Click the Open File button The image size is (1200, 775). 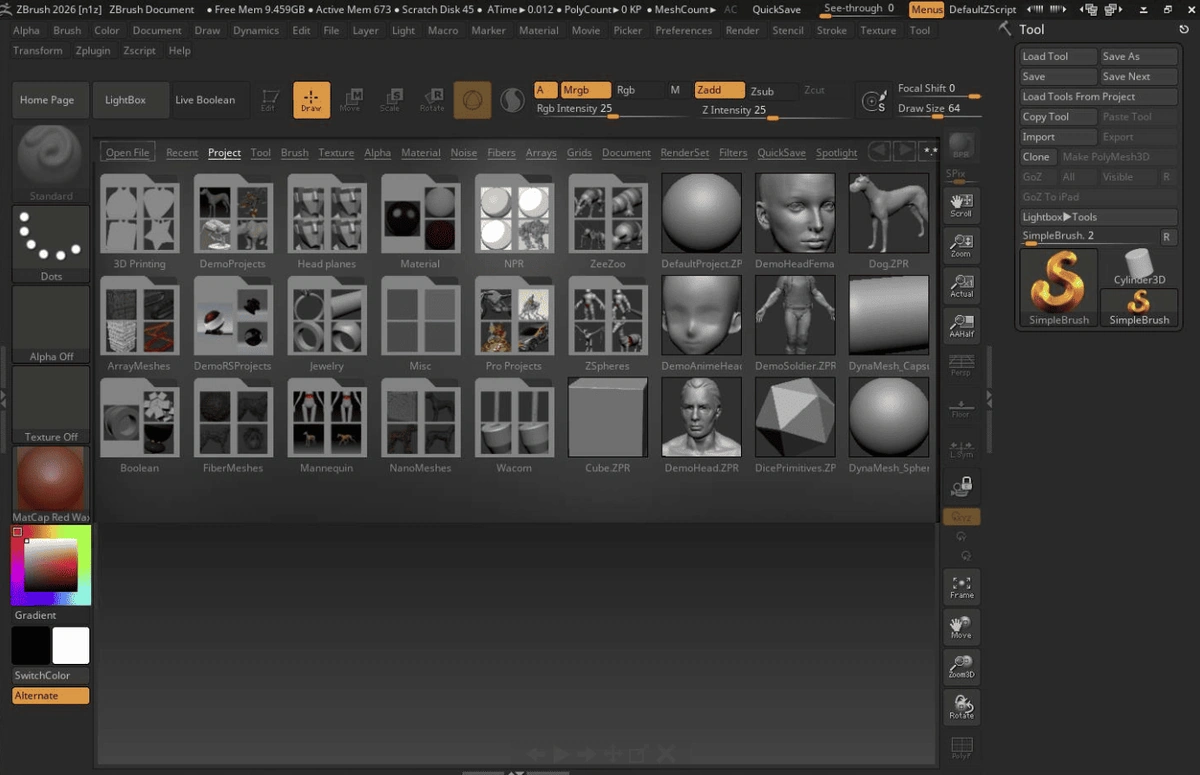point(128,152)
